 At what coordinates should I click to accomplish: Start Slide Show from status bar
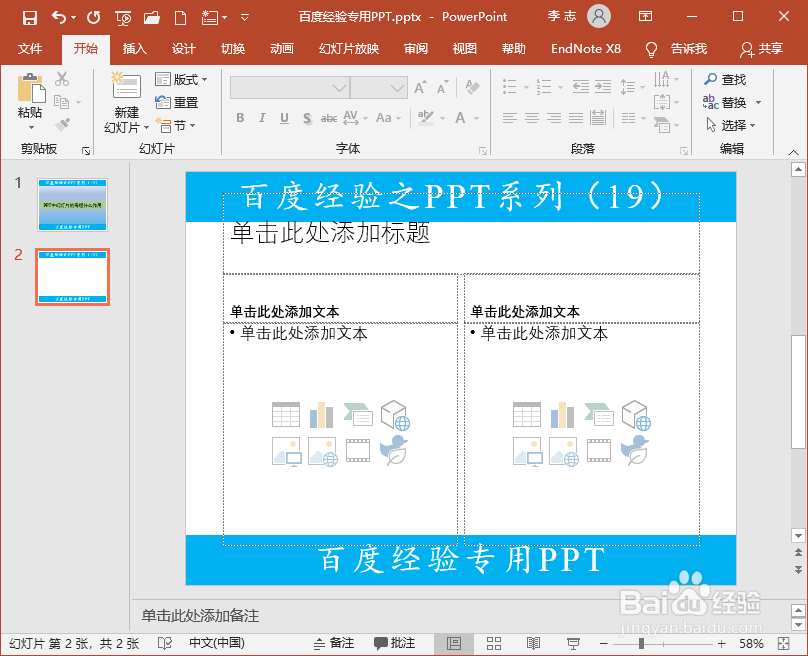(573, 643)
